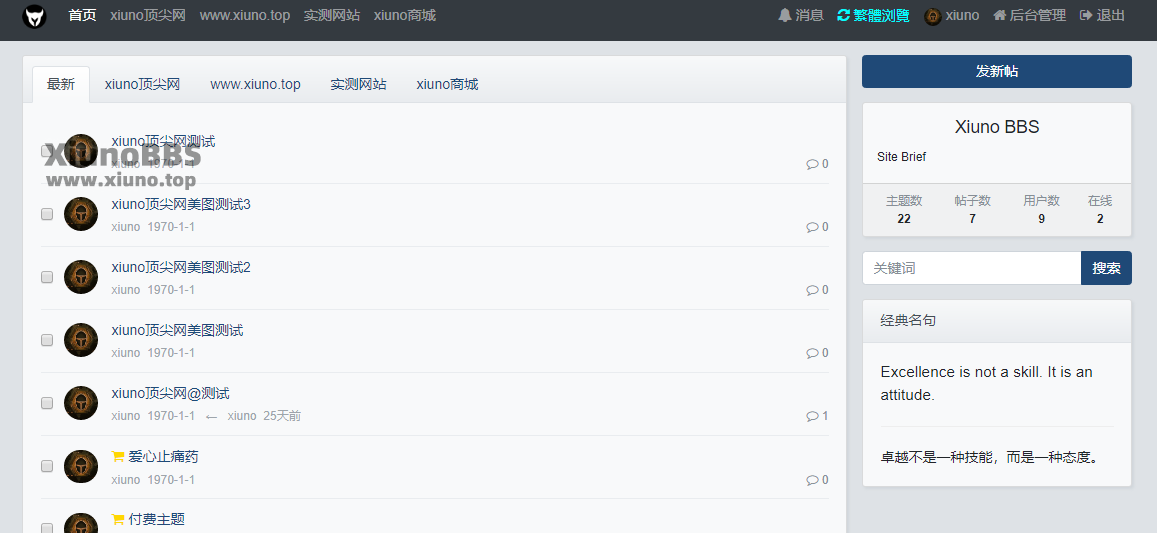
Task: Open avatar of xiuno顶尖网美图测试2 post
Action: point(81,277)
